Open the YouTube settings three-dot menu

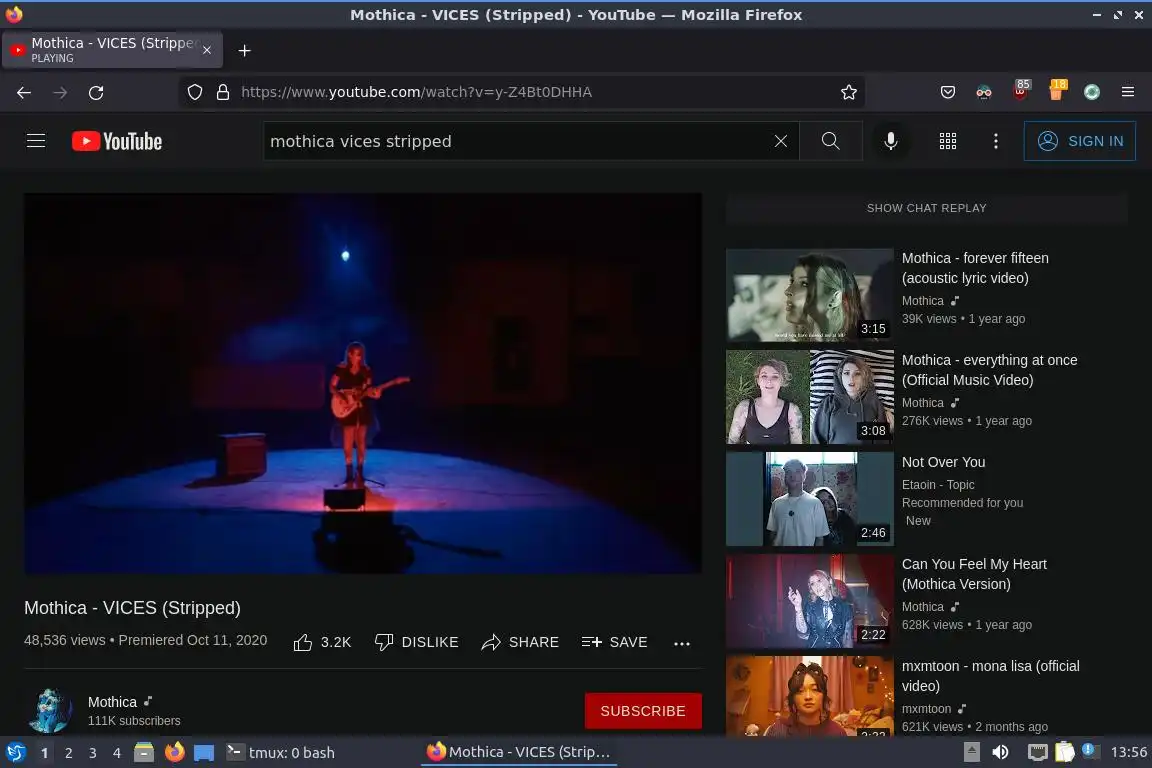(996, 141)
